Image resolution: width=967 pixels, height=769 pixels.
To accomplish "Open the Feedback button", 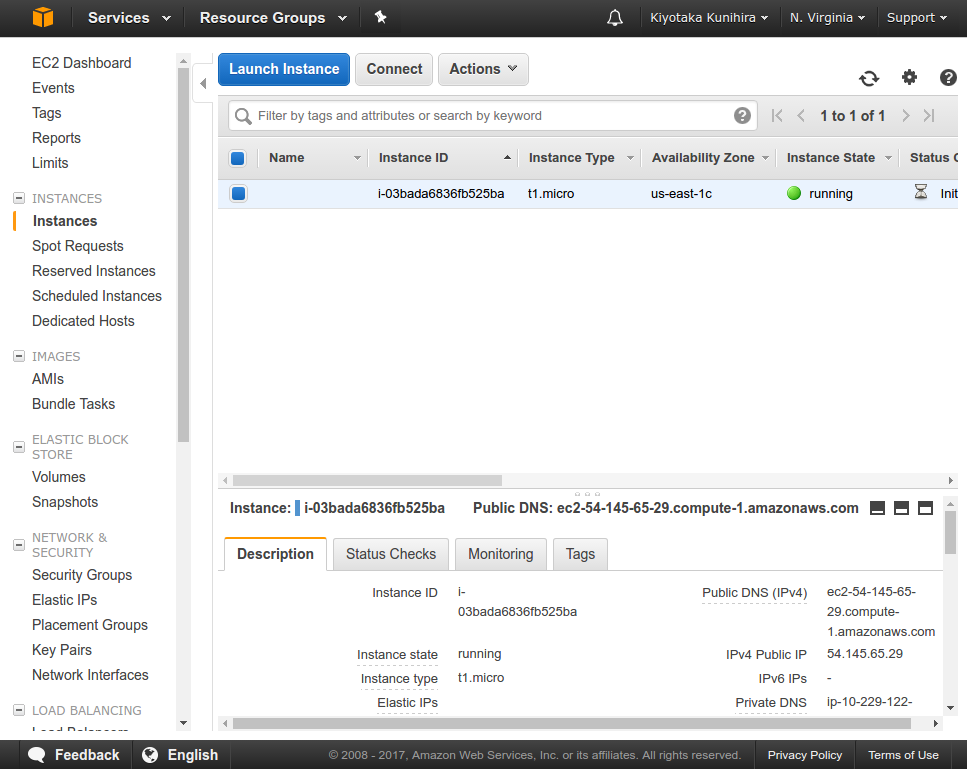I will click(74, 755).
